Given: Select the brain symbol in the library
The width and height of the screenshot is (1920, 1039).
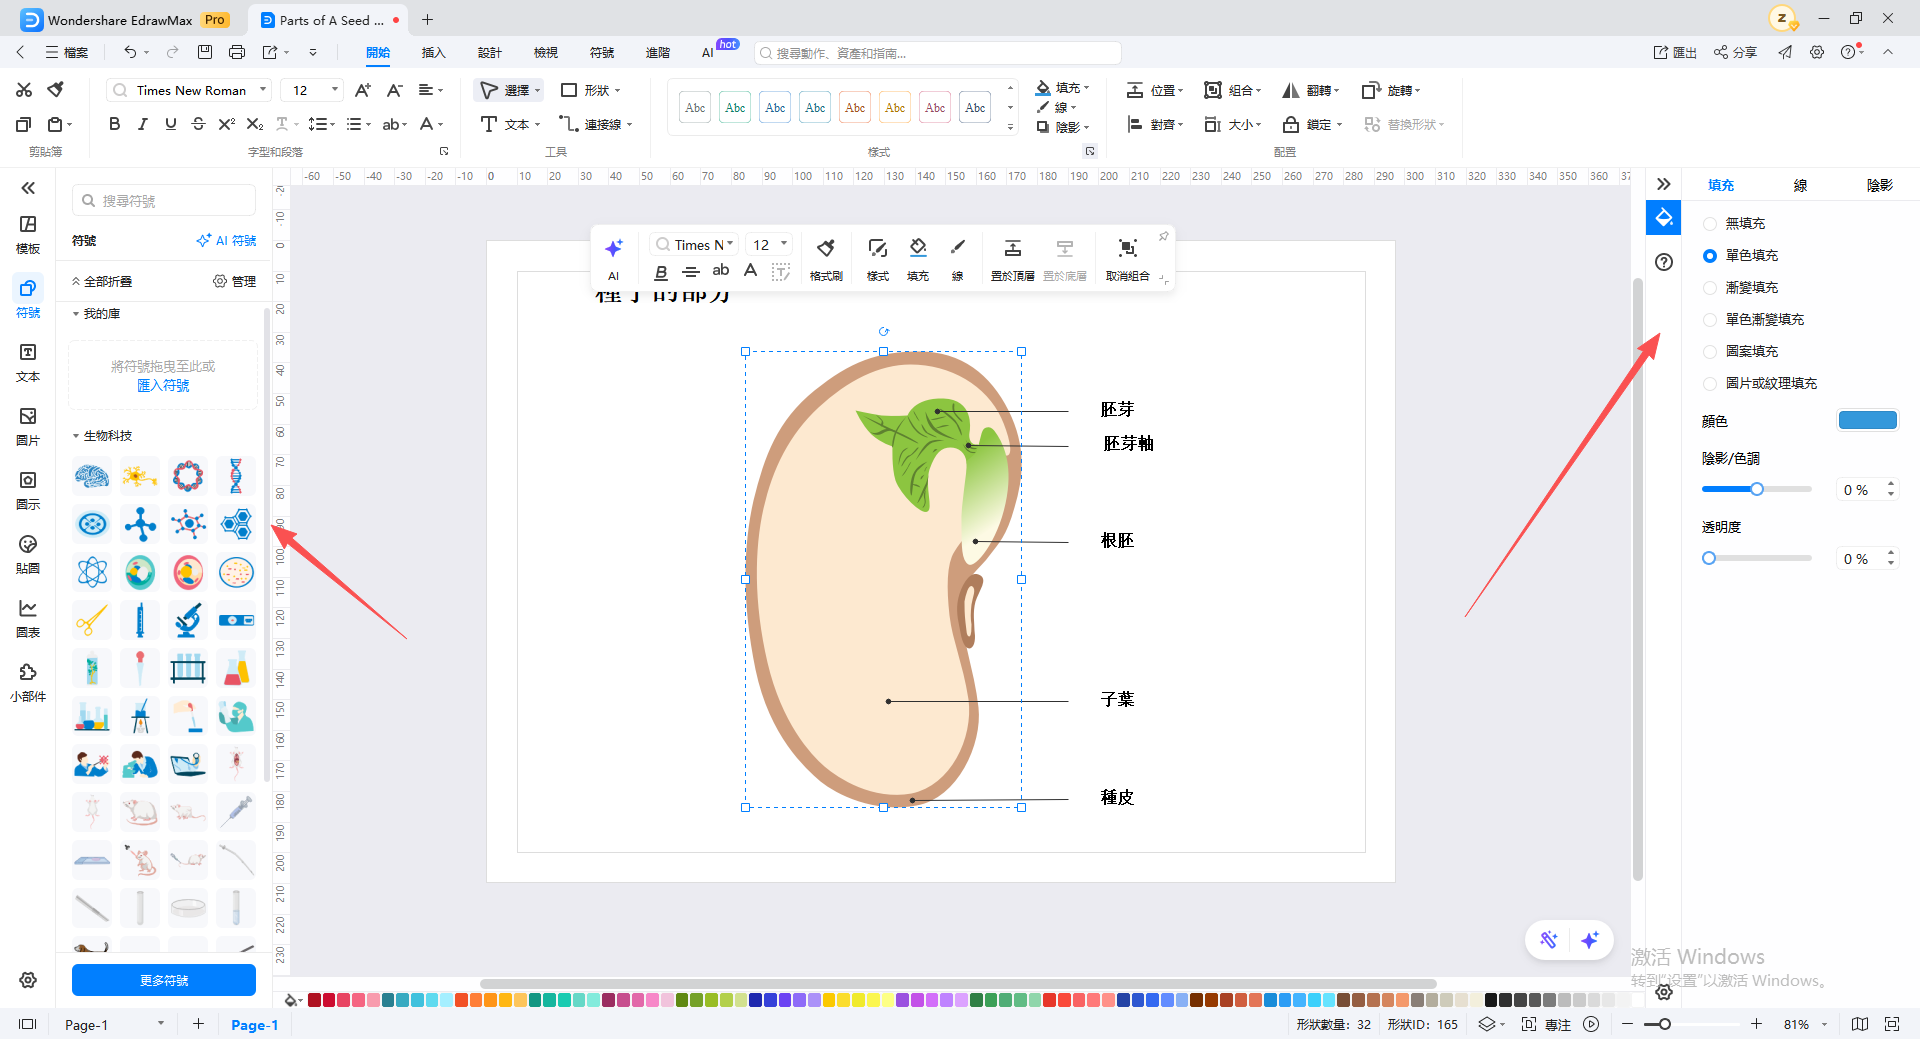Looking at the screenshot, I should click(92, 476).
